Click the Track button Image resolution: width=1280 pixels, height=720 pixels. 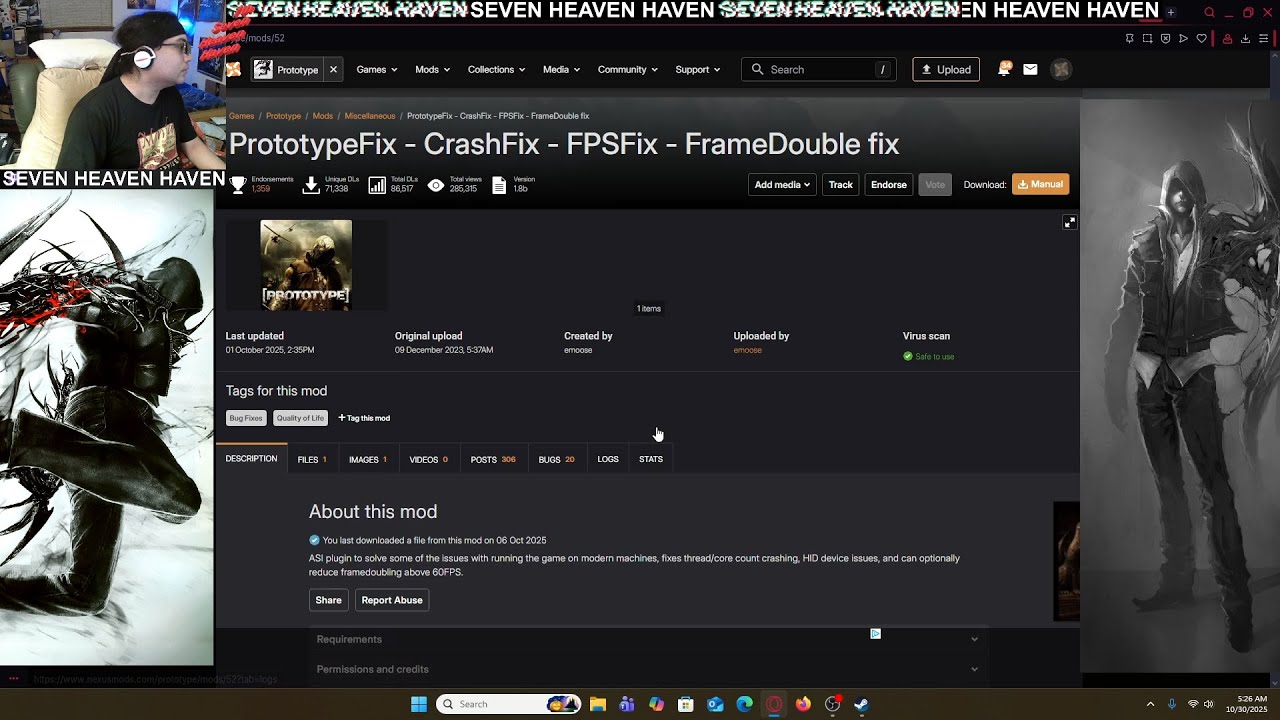(841, 184)
